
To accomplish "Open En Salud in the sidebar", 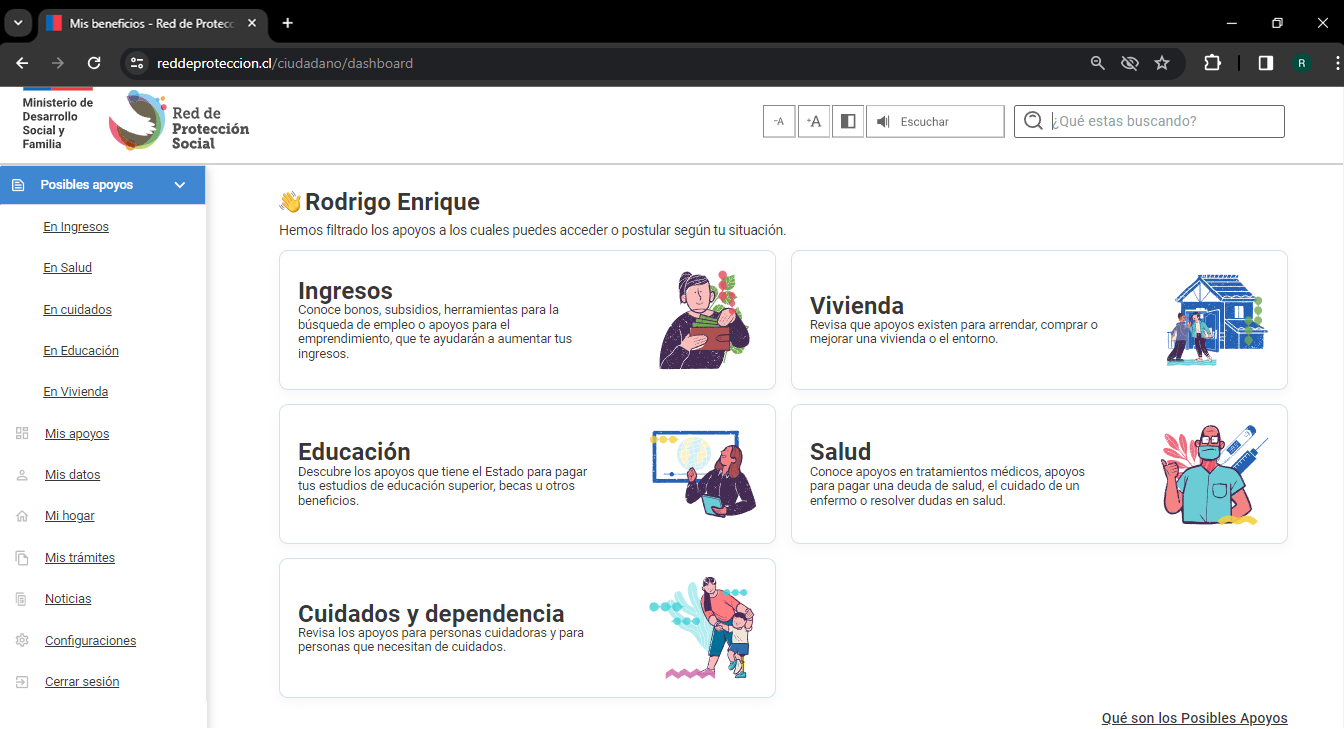I will (67, 268).
